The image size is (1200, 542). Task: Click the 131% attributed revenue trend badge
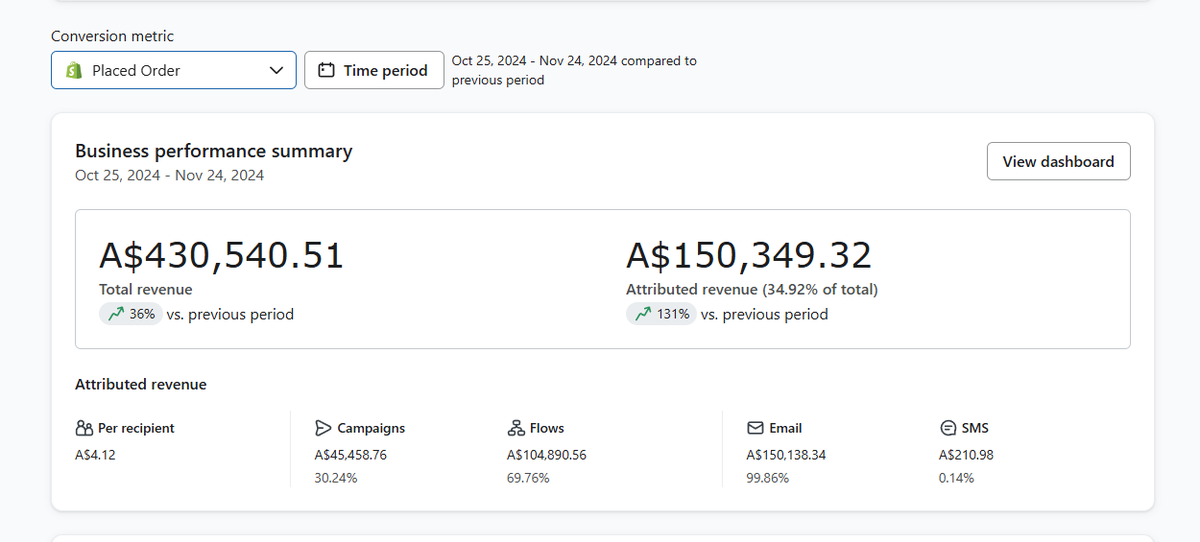(661, 314)
